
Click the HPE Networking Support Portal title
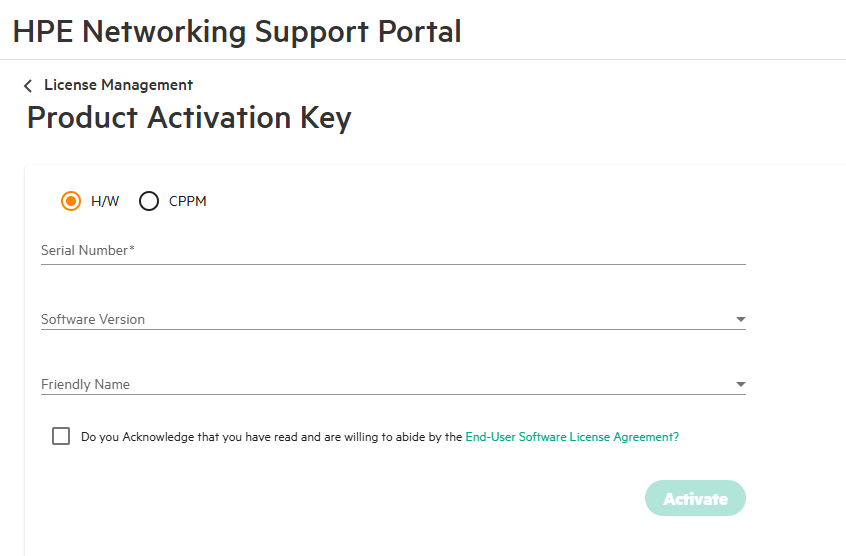click(x=237, y=31)
